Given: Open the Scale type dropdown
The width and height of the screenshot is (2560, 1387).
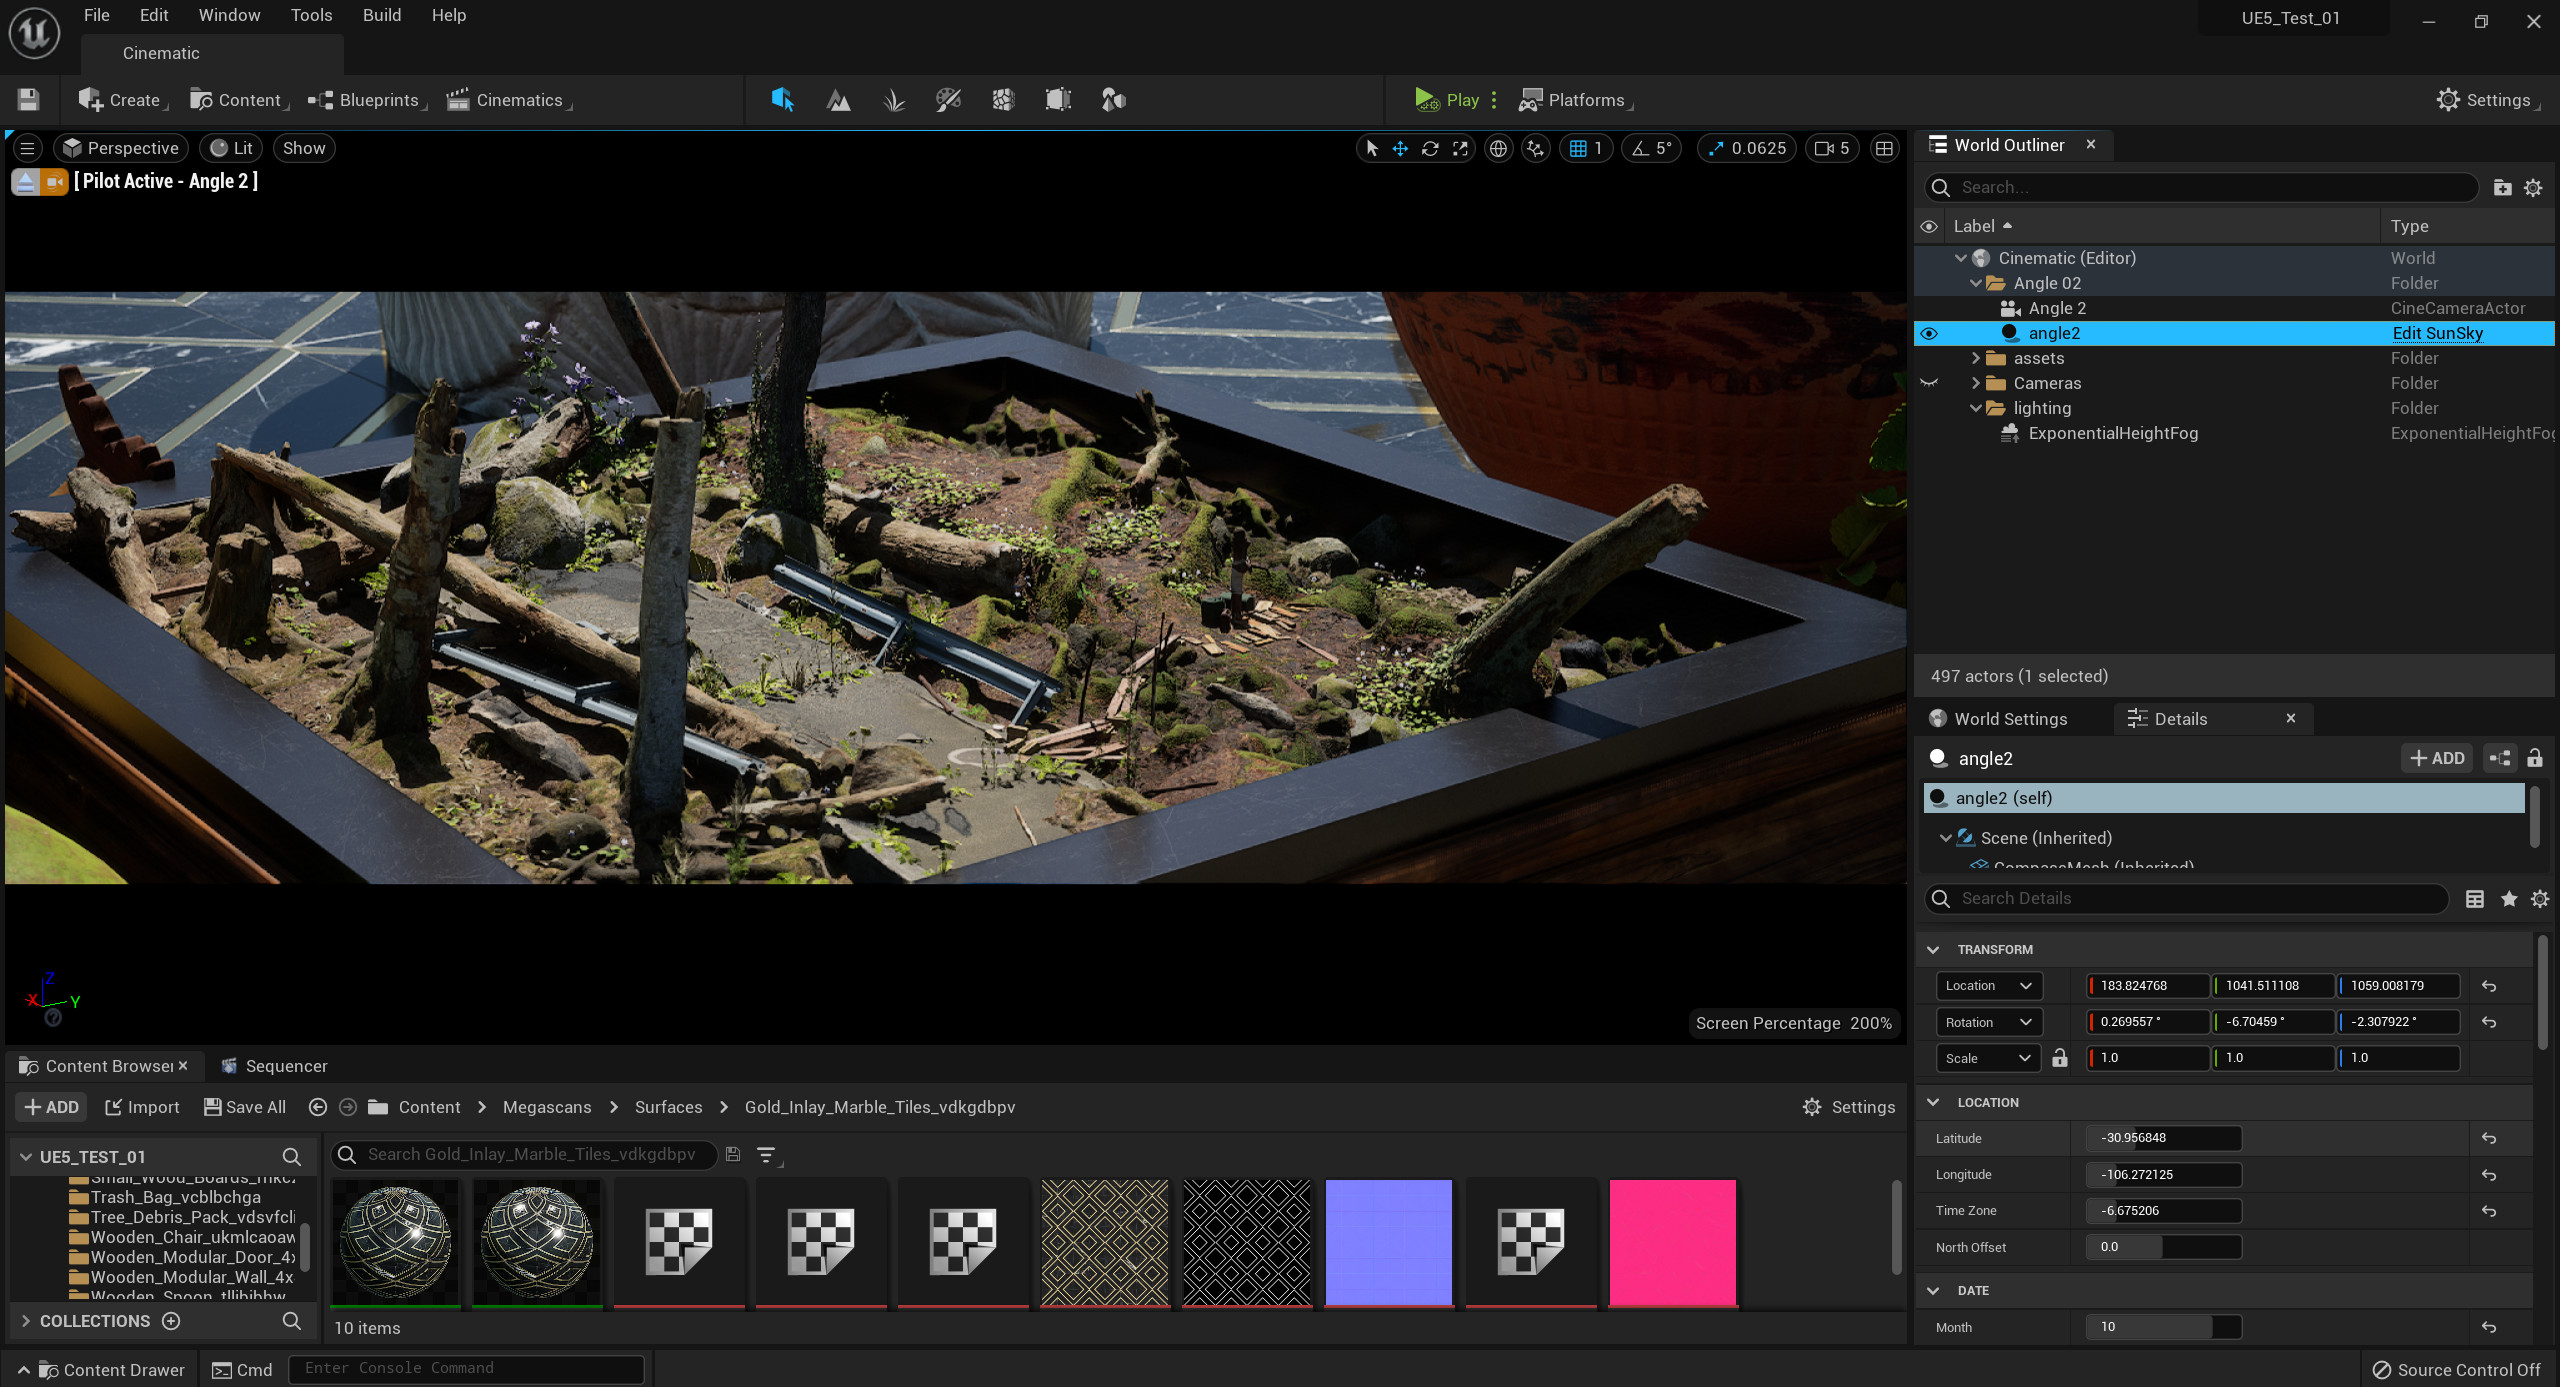Looking at the screenshot, I should (x=1988, y=1057).
